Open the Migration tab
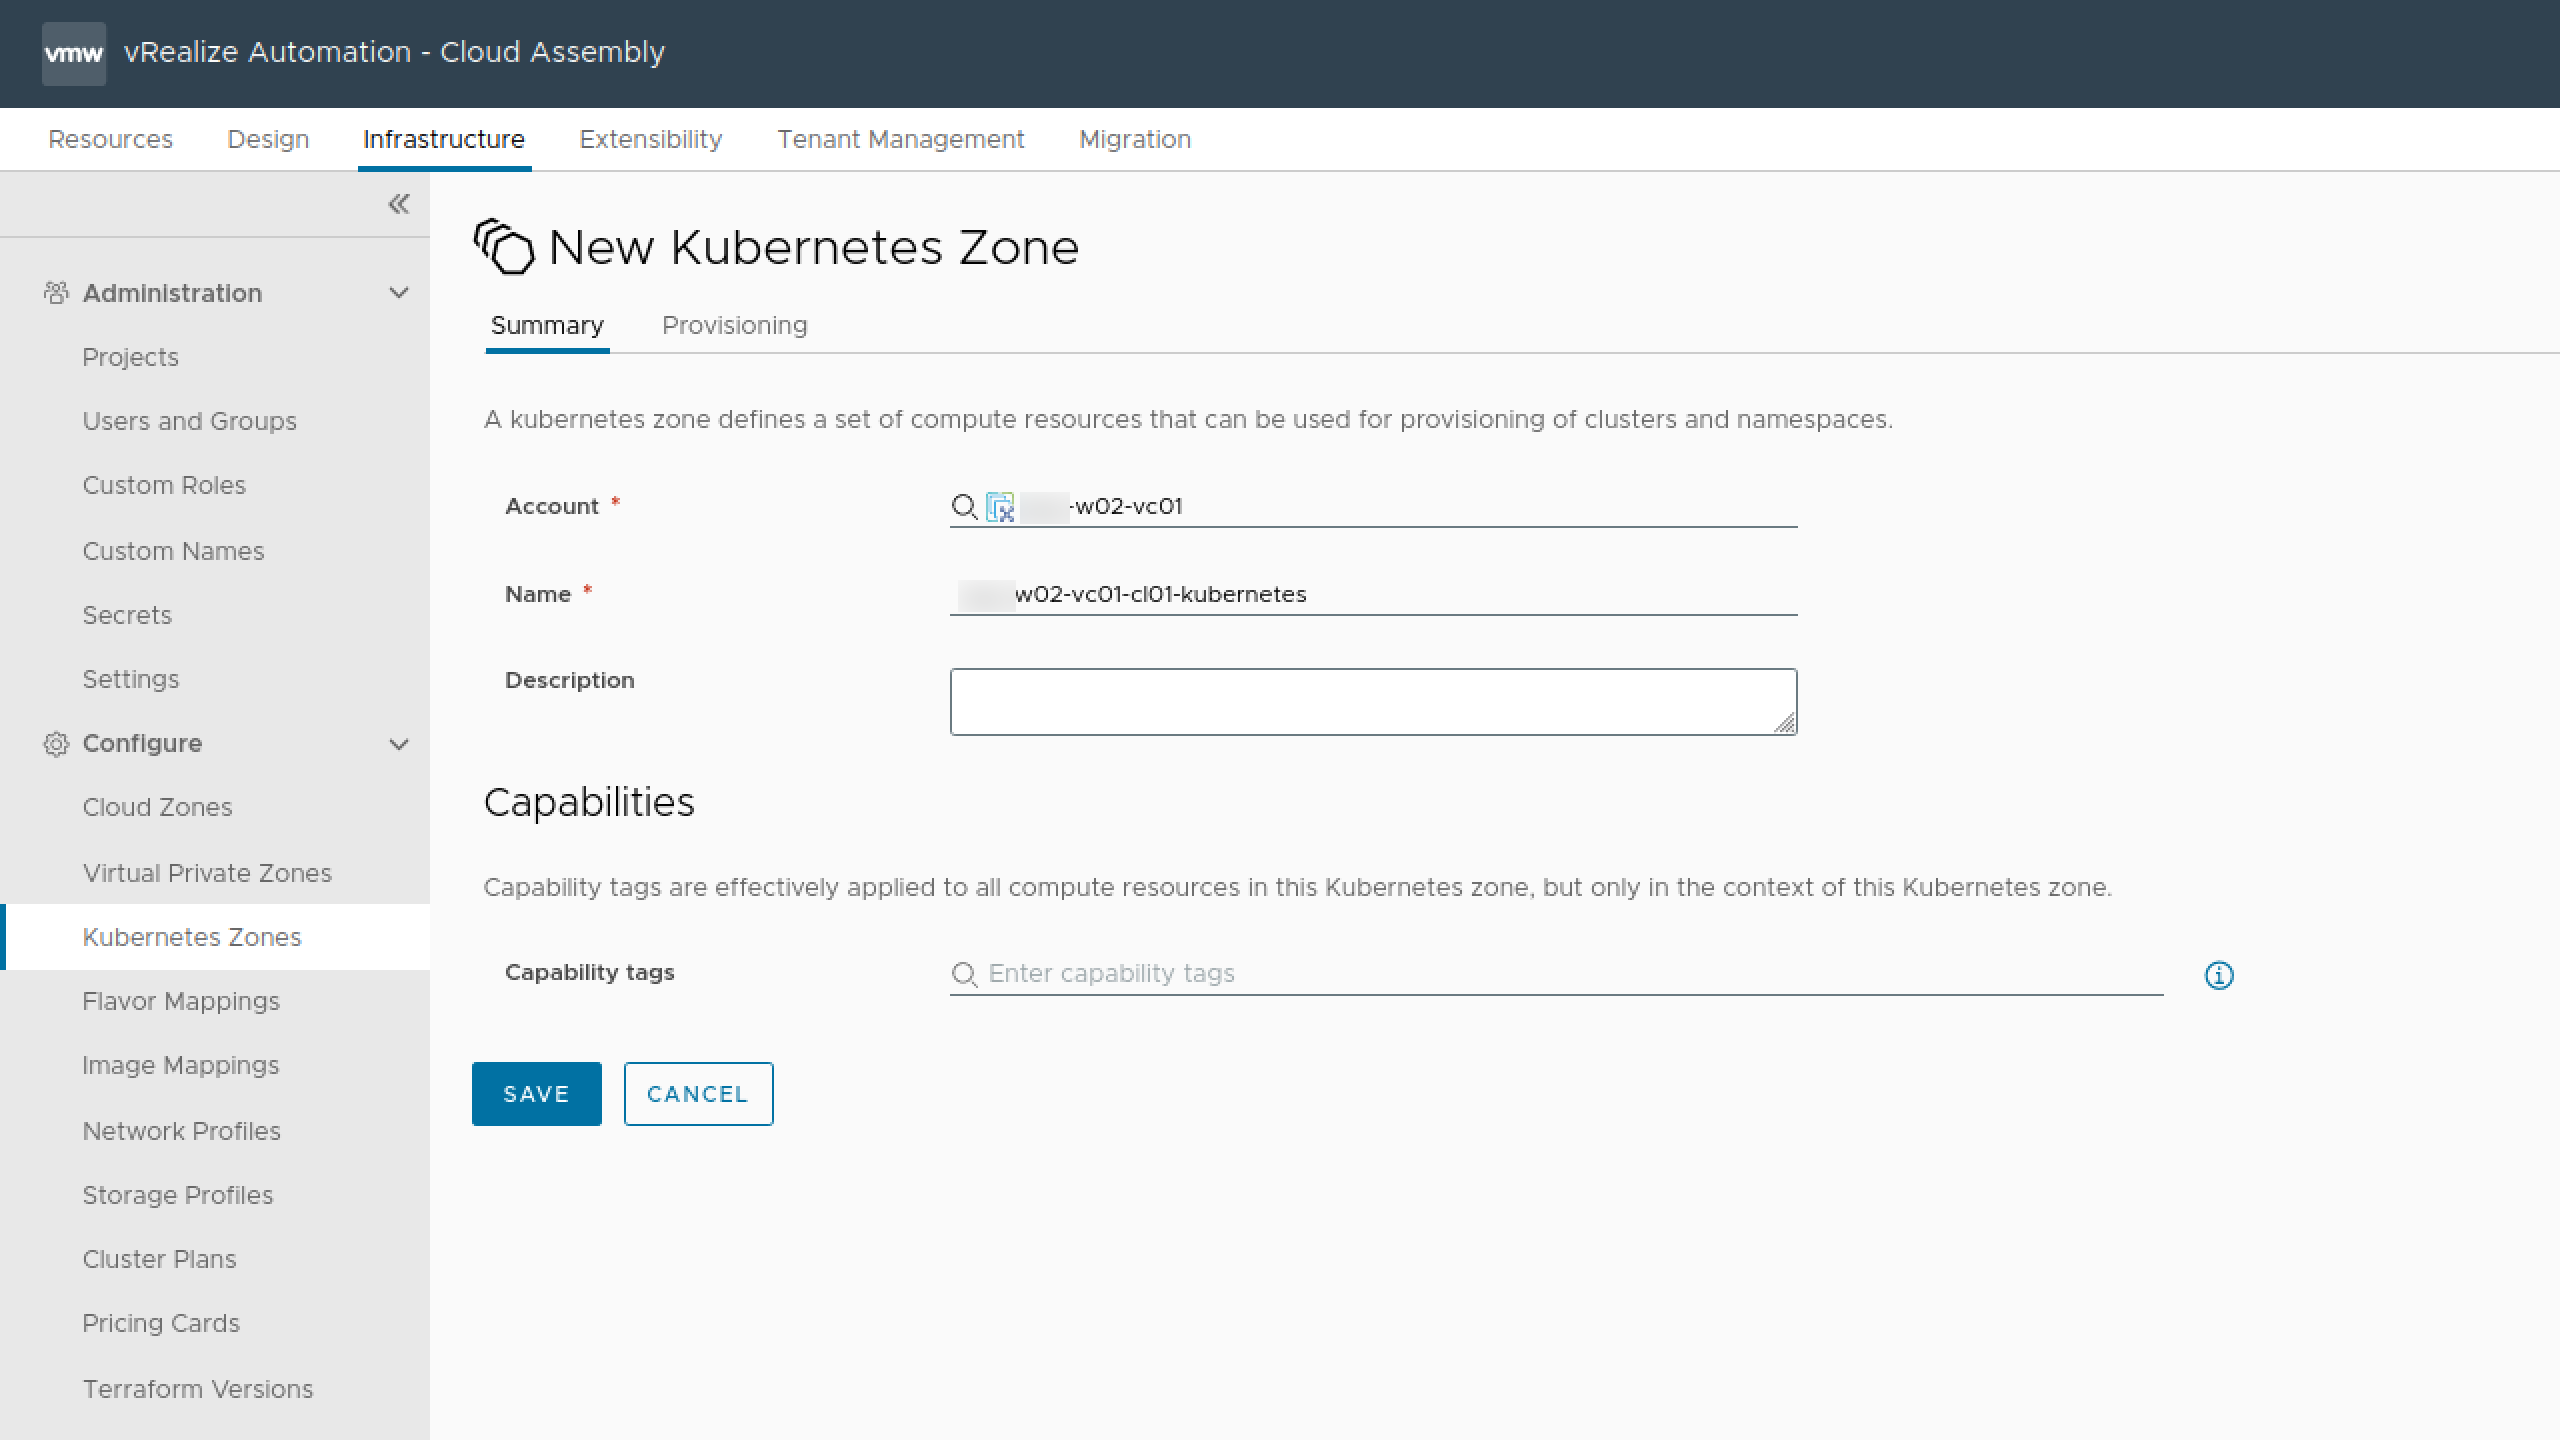The width and height of the screenshot is (2560, 1440). pyautogui.click(x=1135, y=139)
